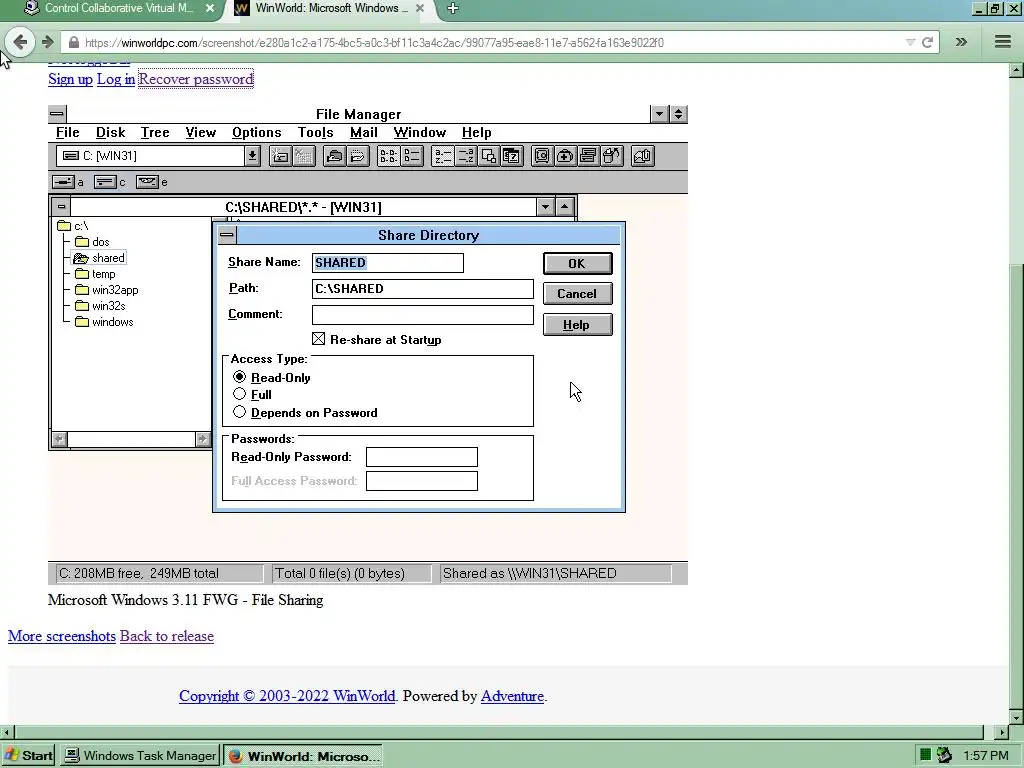The height and width of the screenshot is (768, 1024).
Task: Click the Path field containing C:\SHARED
Action: point(423,289)
